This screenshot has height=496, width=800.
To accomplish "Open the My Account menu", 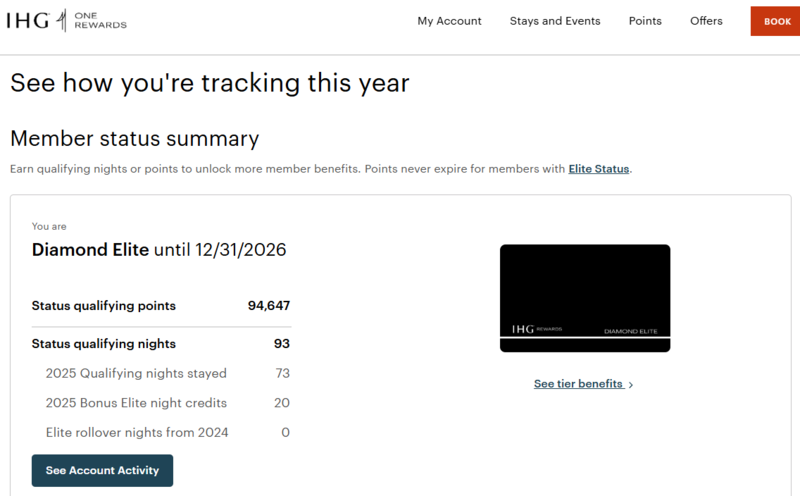I will 449,21.
